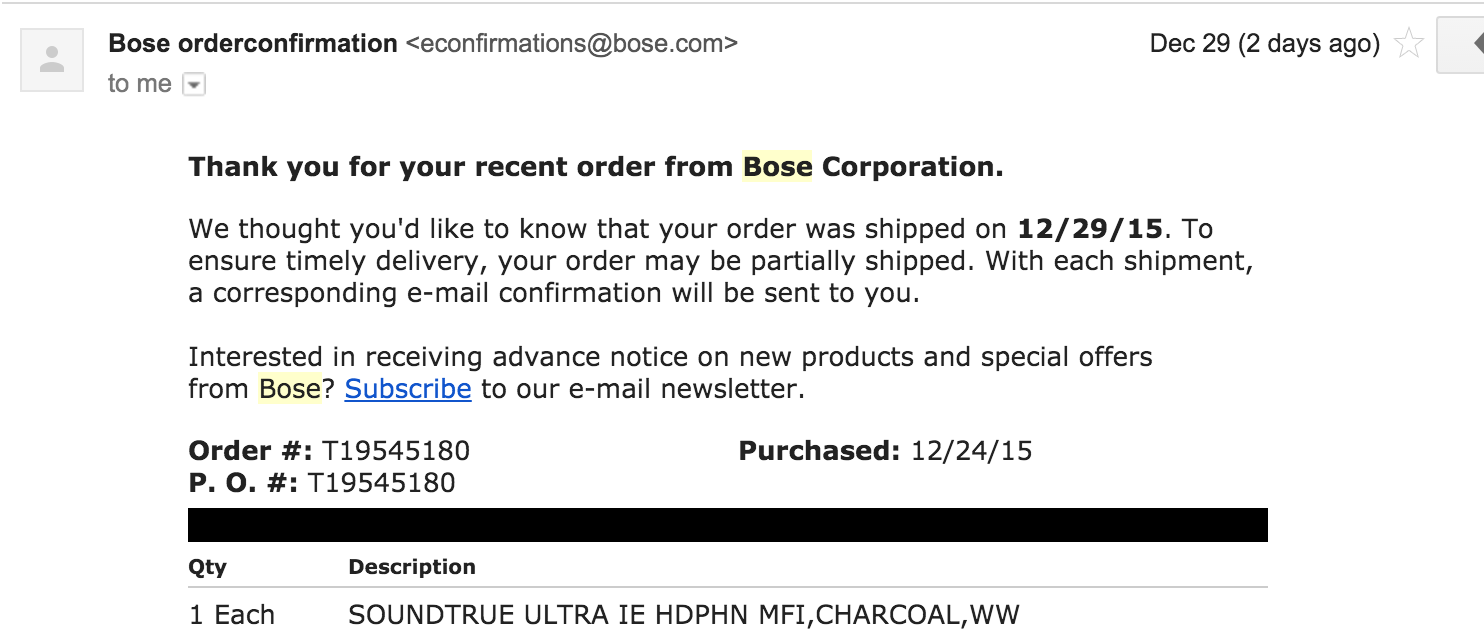
Task: Click the bold 12/29/15 shipped date
Action: pyautogui.click(x=1090, y=229)
